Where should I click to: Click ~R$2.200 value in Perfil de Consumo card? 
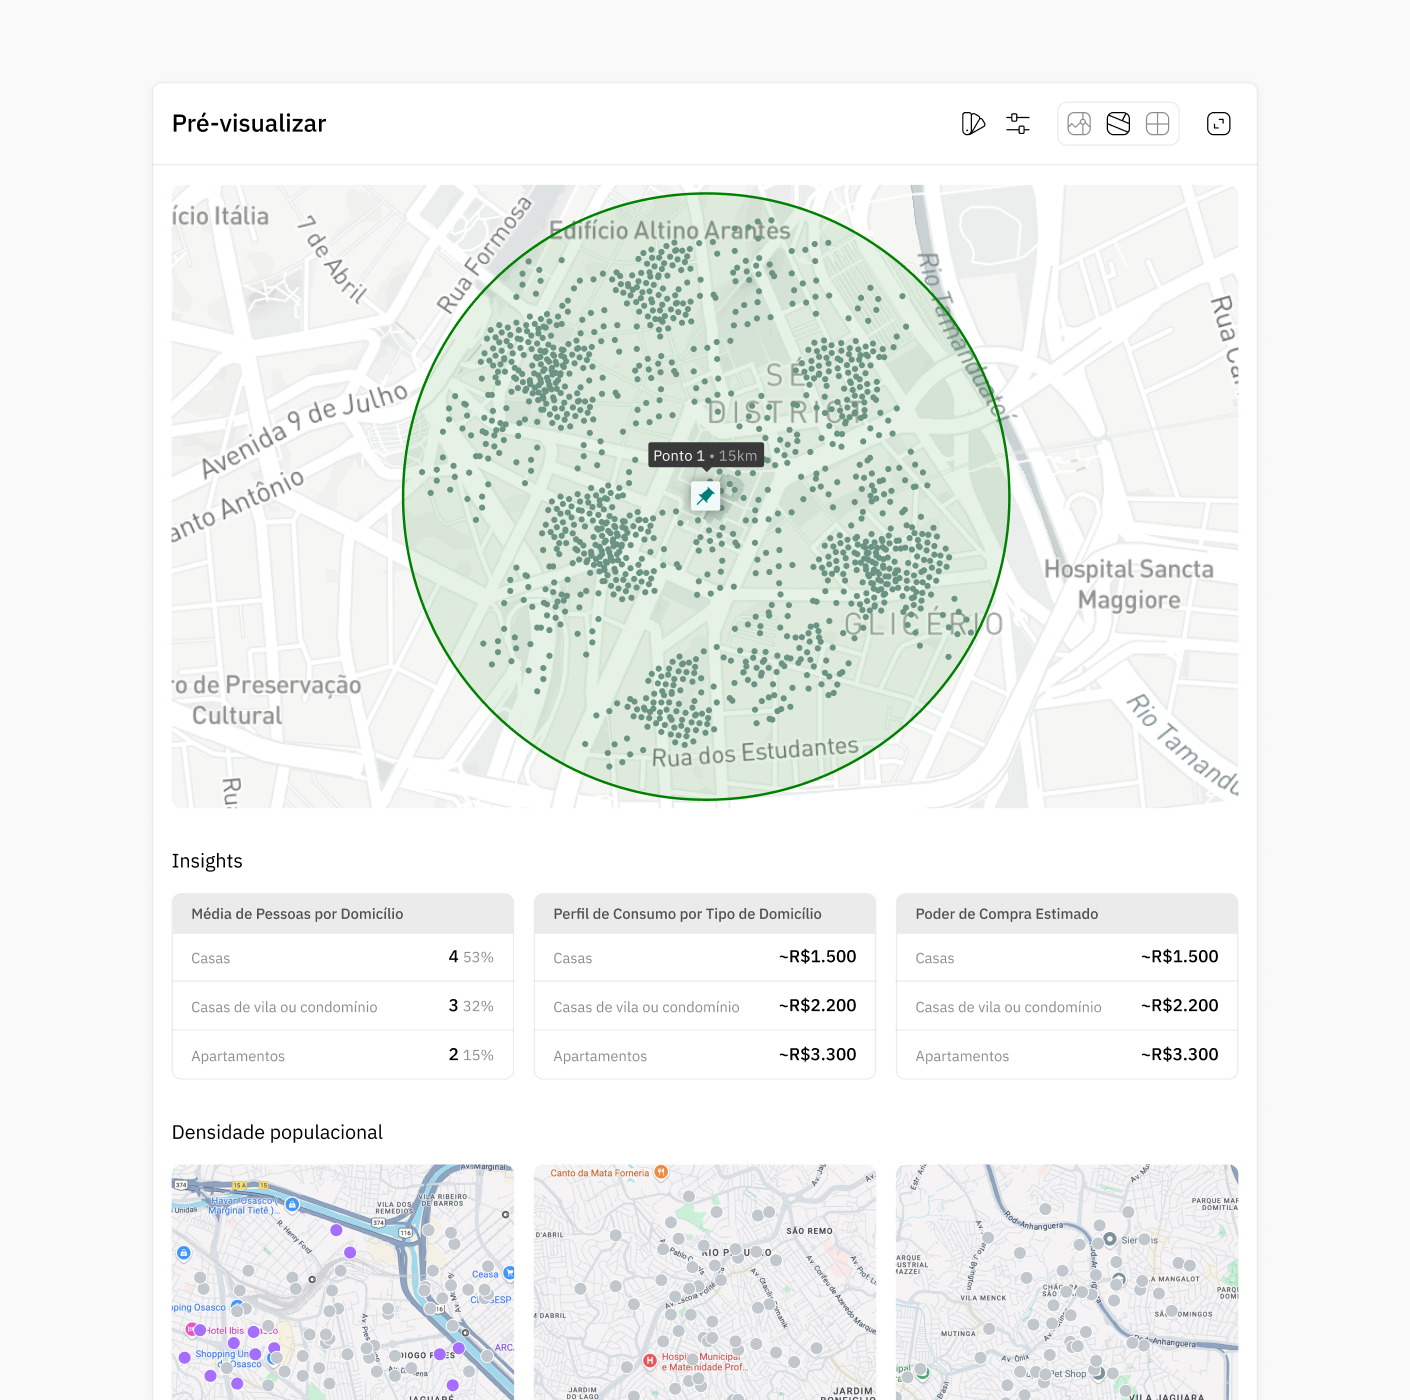[817, 1006]
